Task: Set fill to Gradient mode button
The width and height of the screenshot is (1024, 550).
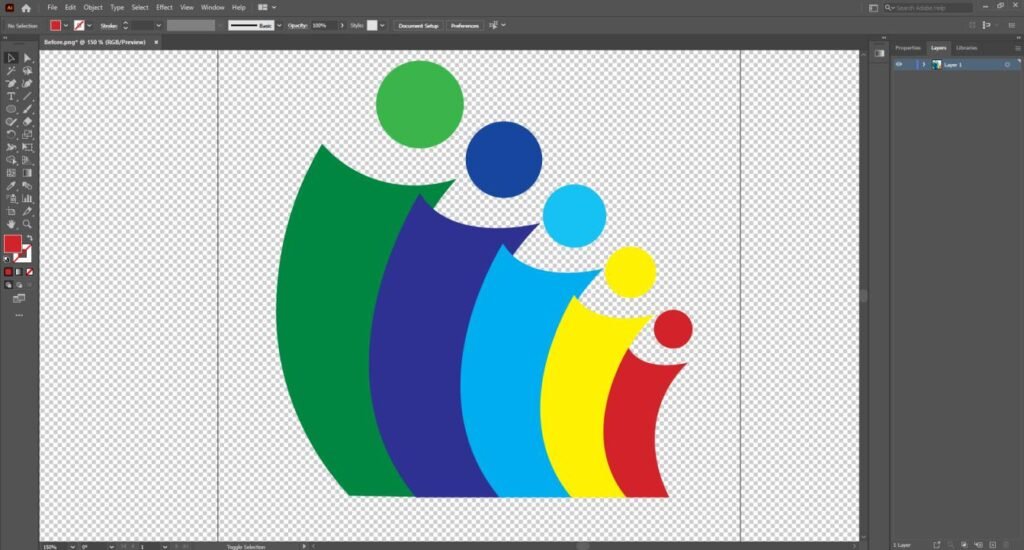Action: pos(19,272)
